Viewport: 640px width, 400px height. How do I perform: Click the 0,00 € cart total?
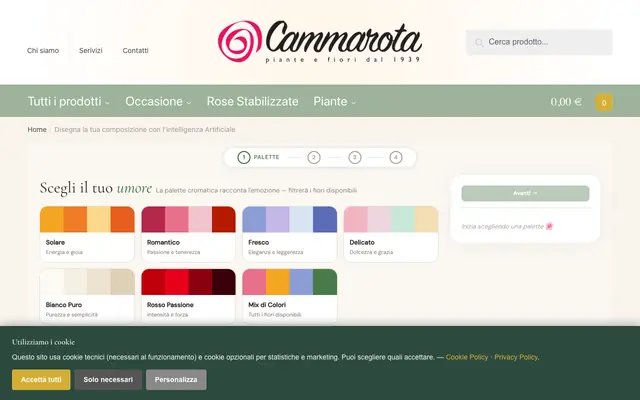click(566, 102)
